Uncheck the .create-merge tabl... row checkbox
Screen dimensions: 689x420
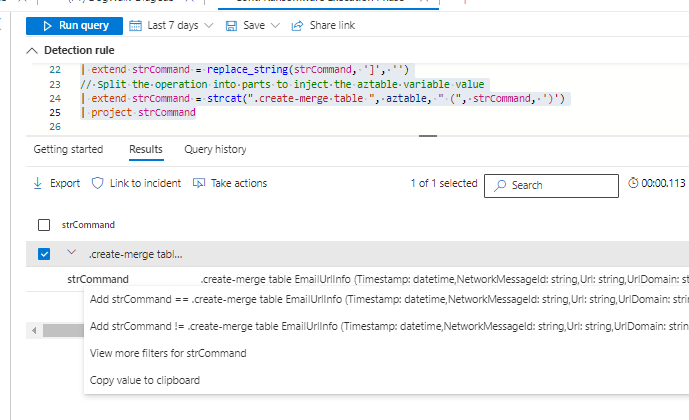[44, 254]
